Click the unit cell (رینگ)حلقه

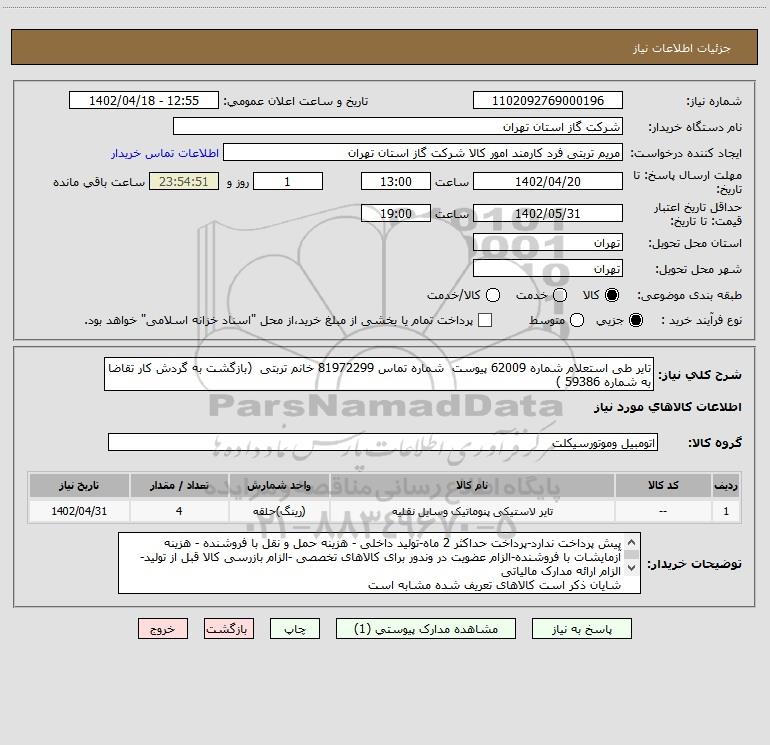point(279,511)
